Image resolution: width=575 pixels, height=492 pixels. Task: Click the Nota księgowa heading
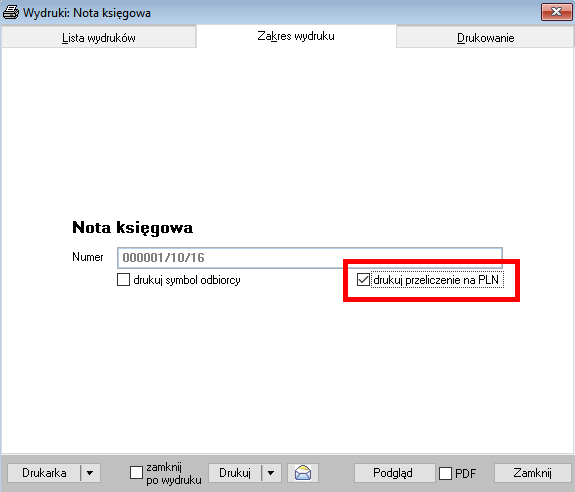132,228
